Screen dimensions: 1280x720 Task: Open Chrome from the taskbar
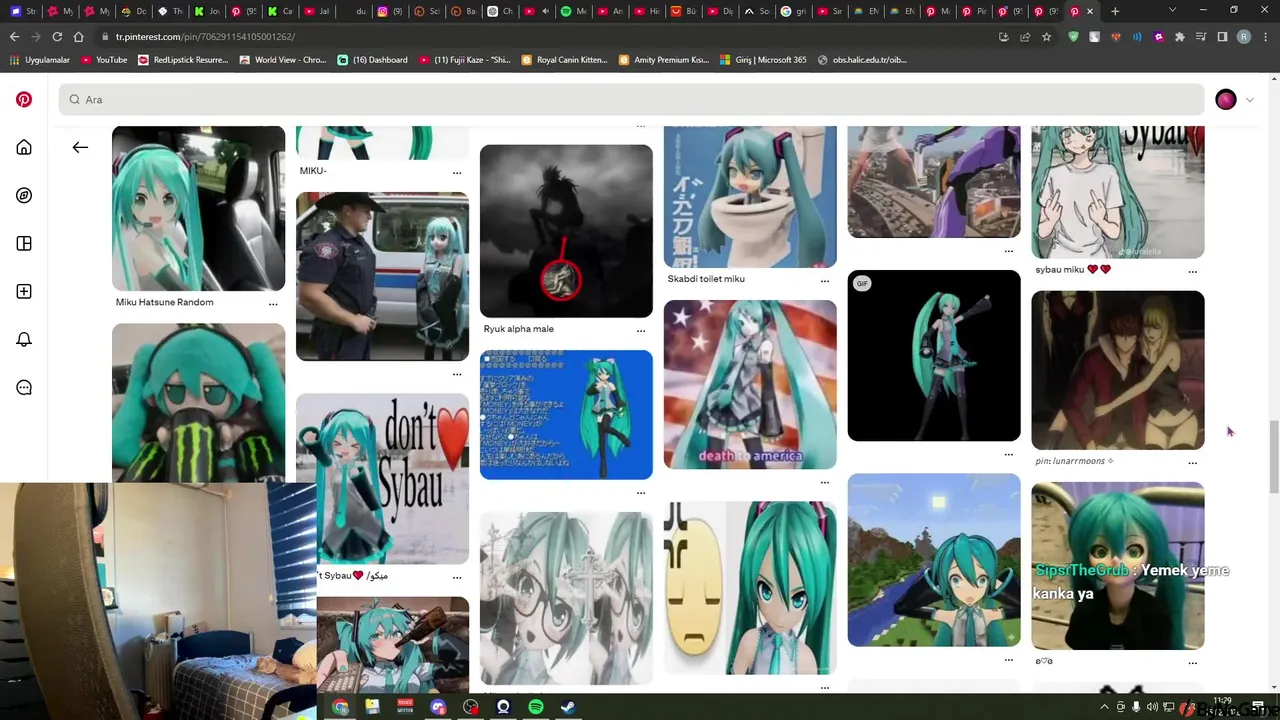click(x=341, y=707)
